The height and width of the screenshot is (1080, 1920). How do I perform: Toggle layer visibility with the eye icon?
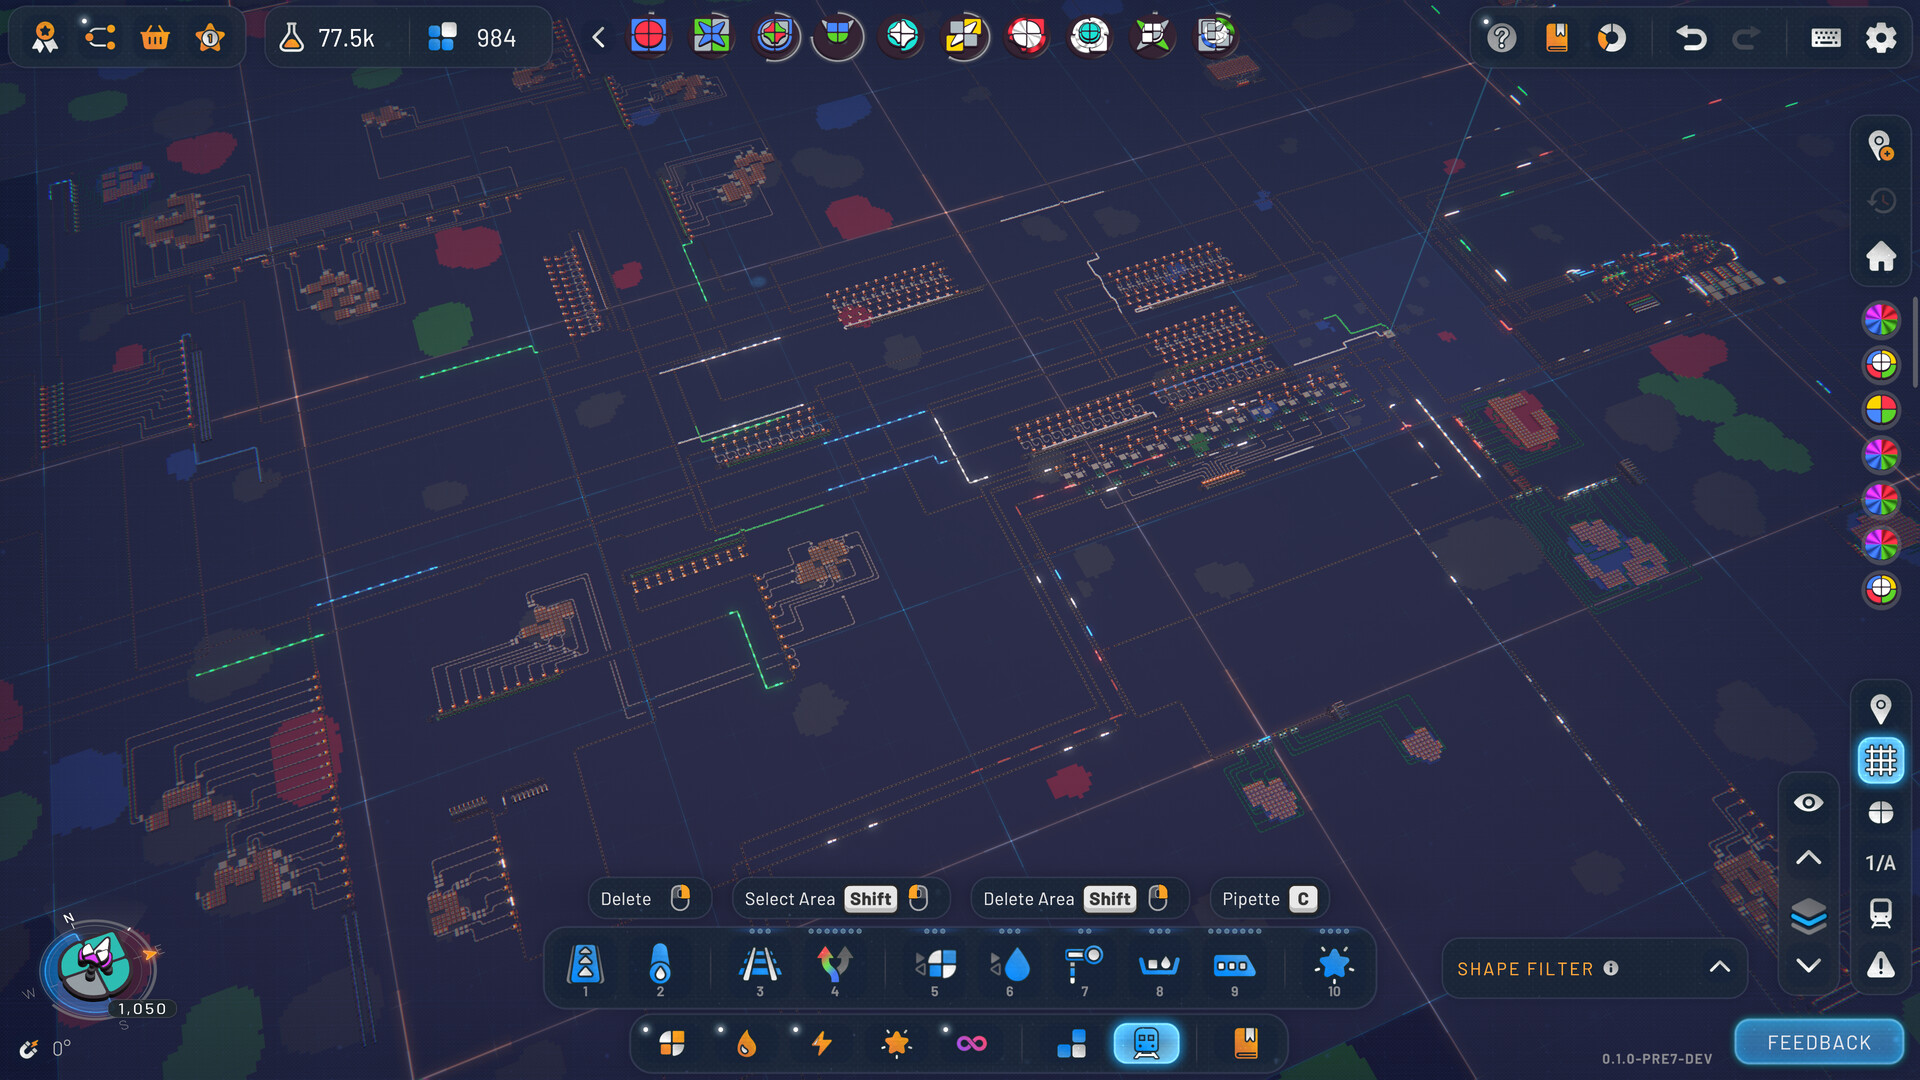(1808, 801)
